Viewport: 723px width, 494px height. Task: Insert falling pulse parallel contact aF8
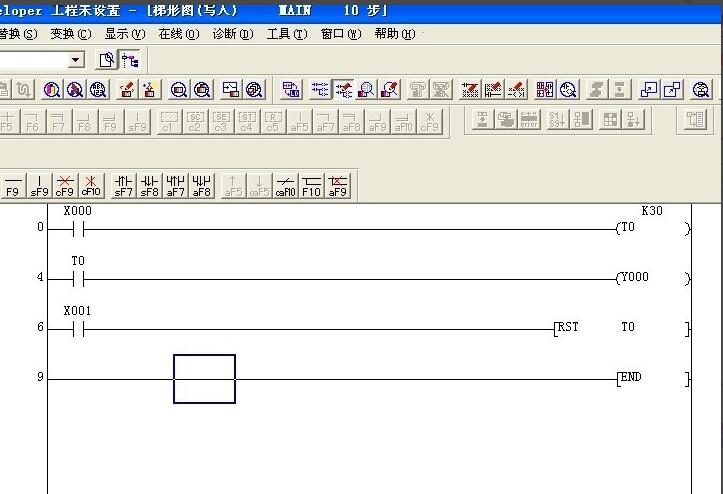point(201,186)
